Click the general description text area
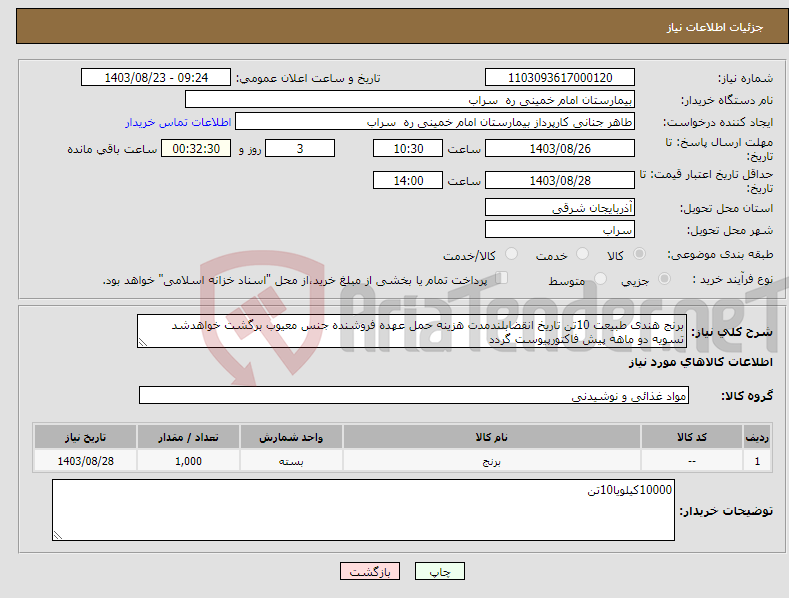This screenshot has height=598, width=789. [x=412, y=331]
